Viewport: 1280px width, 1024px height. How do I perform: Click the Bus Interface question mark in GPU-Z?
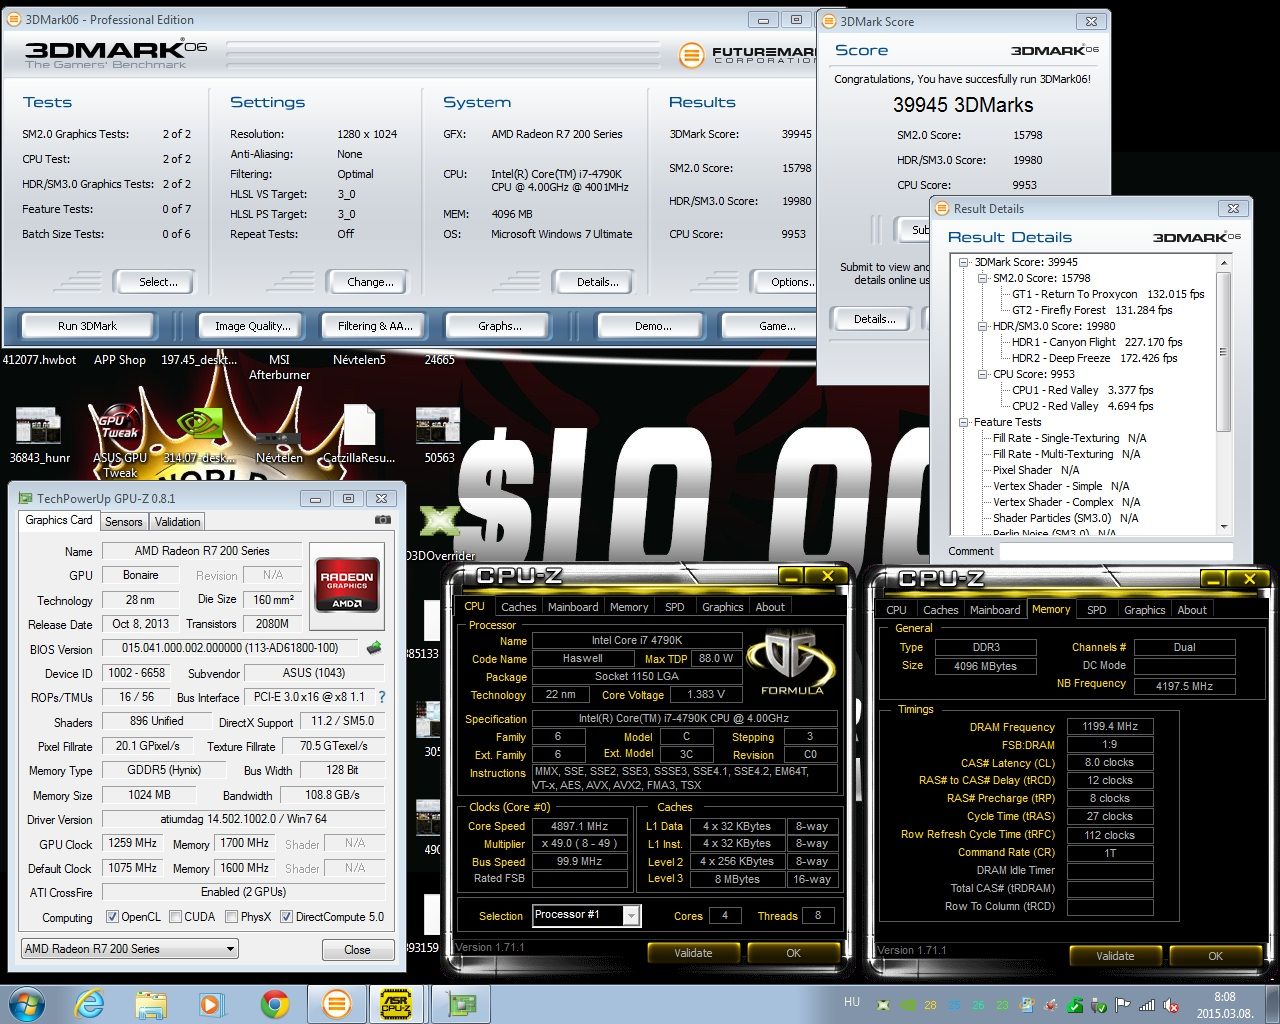tap(381, 697)
